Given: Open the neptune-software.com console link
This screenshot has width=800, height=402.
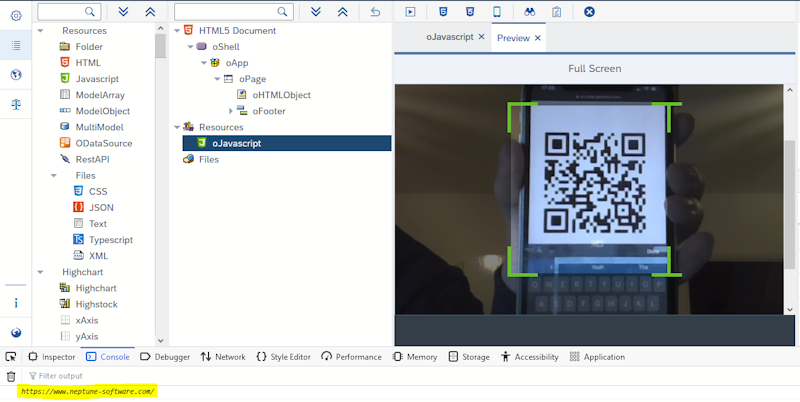Looking at the screenshot, I should 88,392.
